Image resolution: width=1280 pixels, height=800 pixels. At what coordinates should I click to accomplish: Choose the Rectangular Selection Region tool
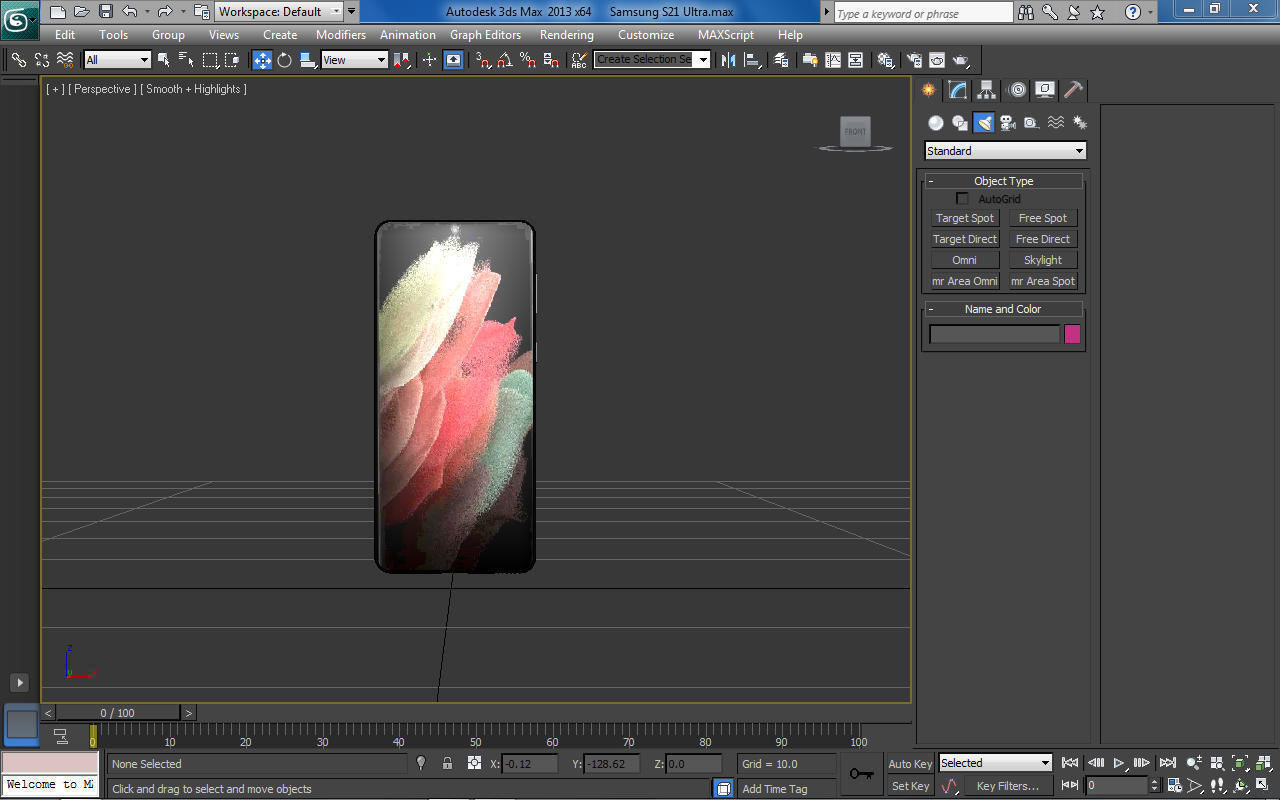(x=210, y=60)
